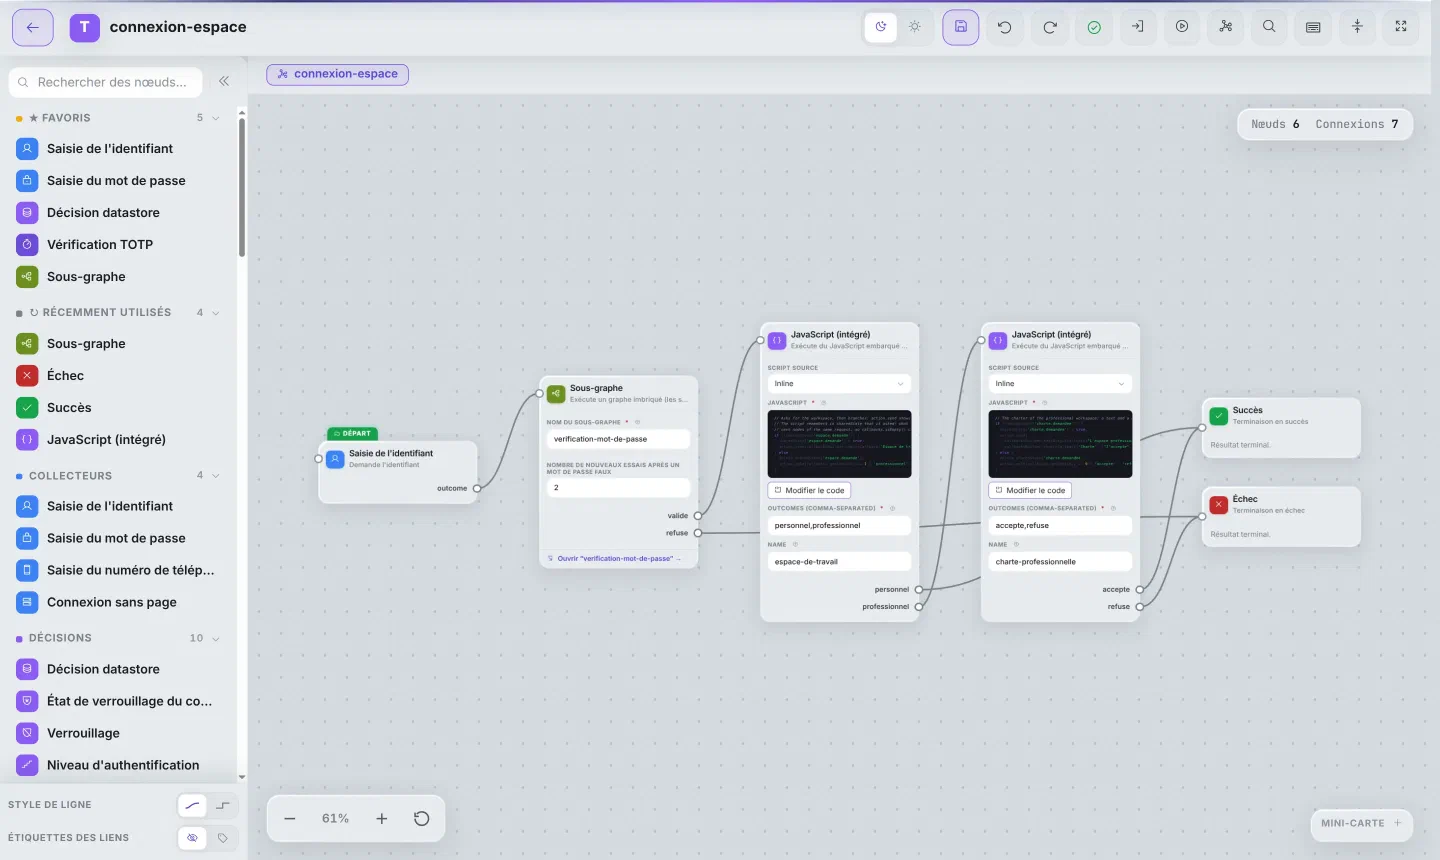Image resolution: width=1440 pixels, height=860 pixels.
Task: Go back using the arrow button
Action: coord(32,27)
